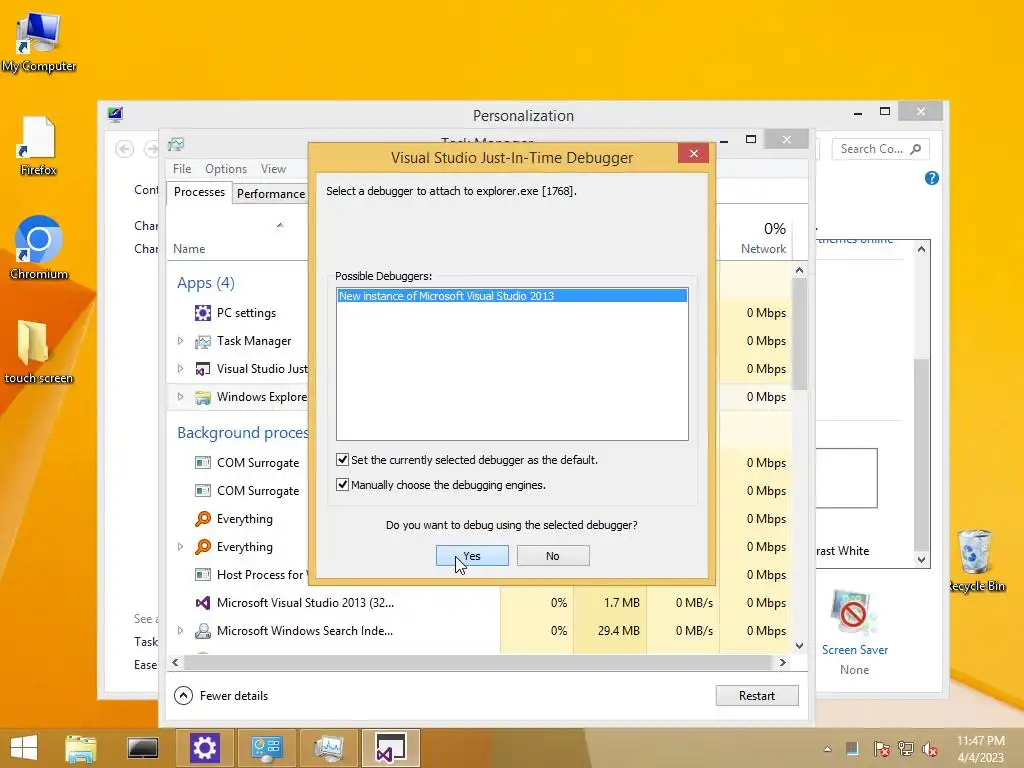Click Visual Studio Just-In-Time process icon
Screen dimensions: 1024x768
(203, 369)
